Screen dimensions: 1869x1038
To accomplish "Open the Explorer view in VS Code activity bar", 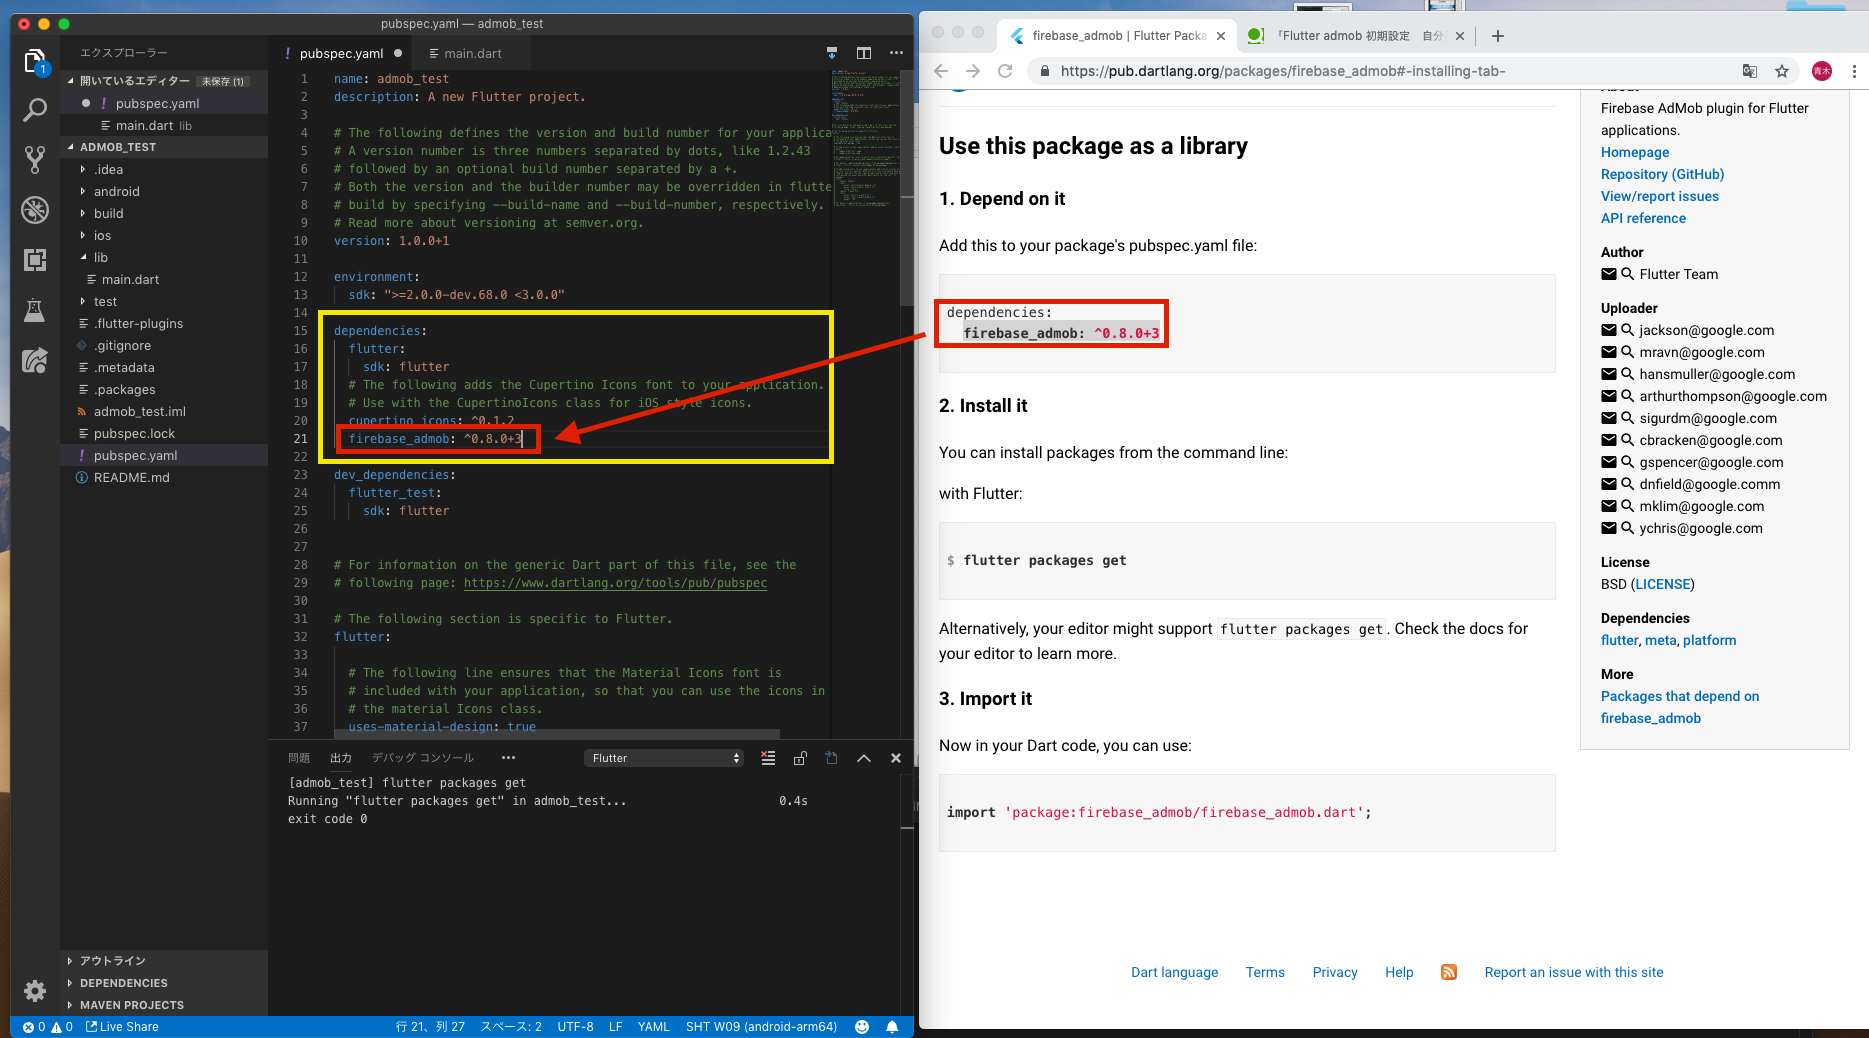I will [34, 62].
